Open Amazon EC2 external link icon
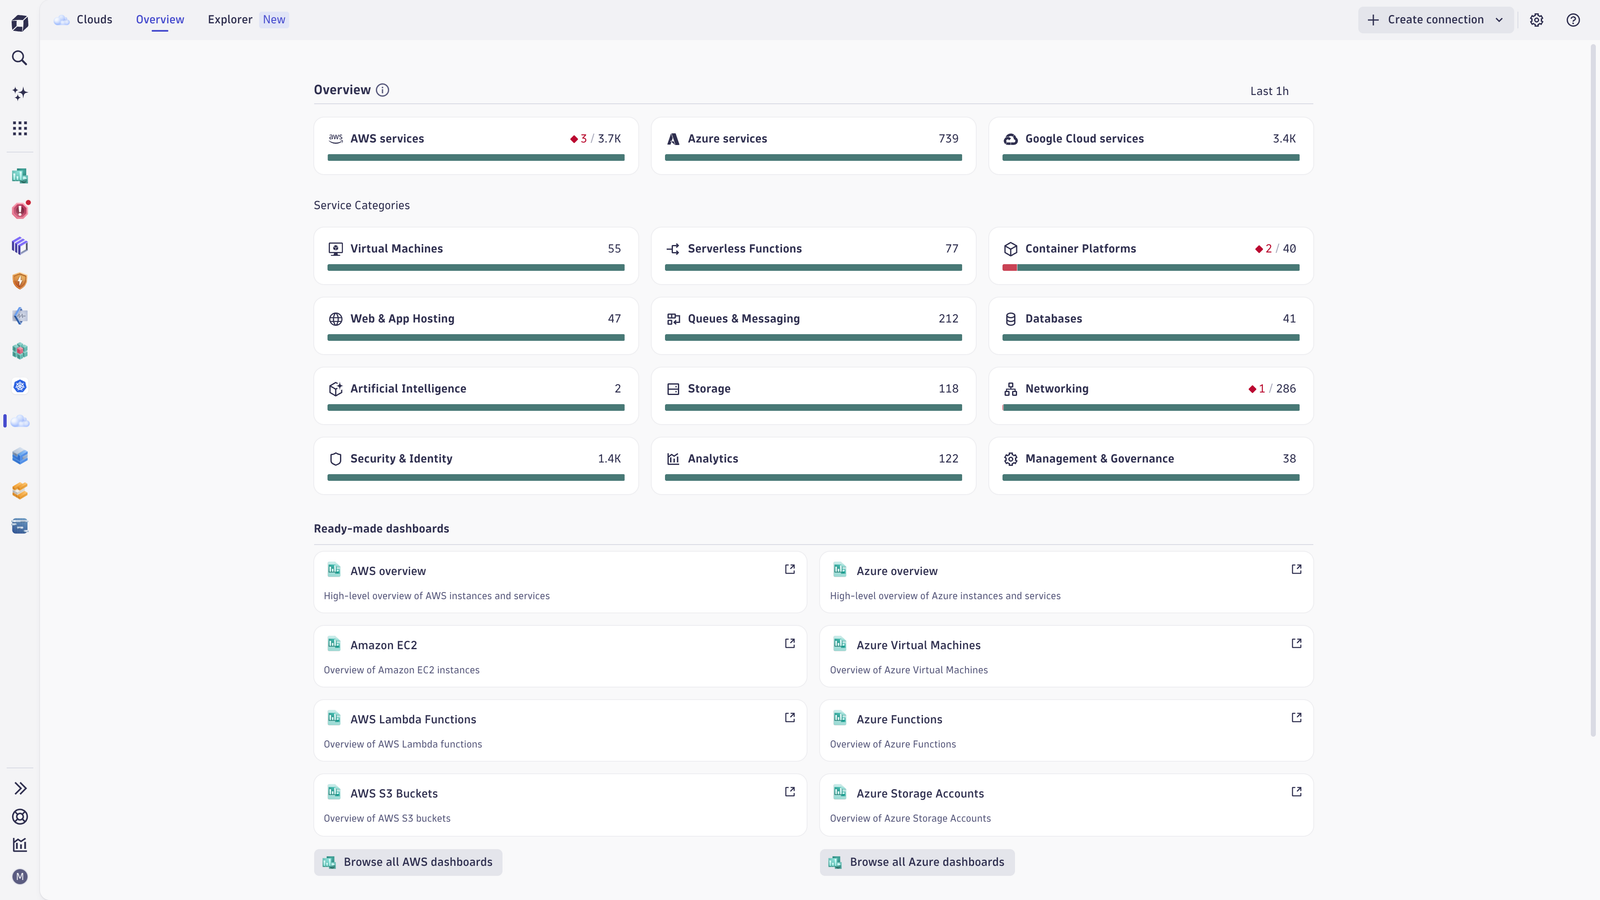The width and height of the screenshot is (1600, 900). point(790,643)
